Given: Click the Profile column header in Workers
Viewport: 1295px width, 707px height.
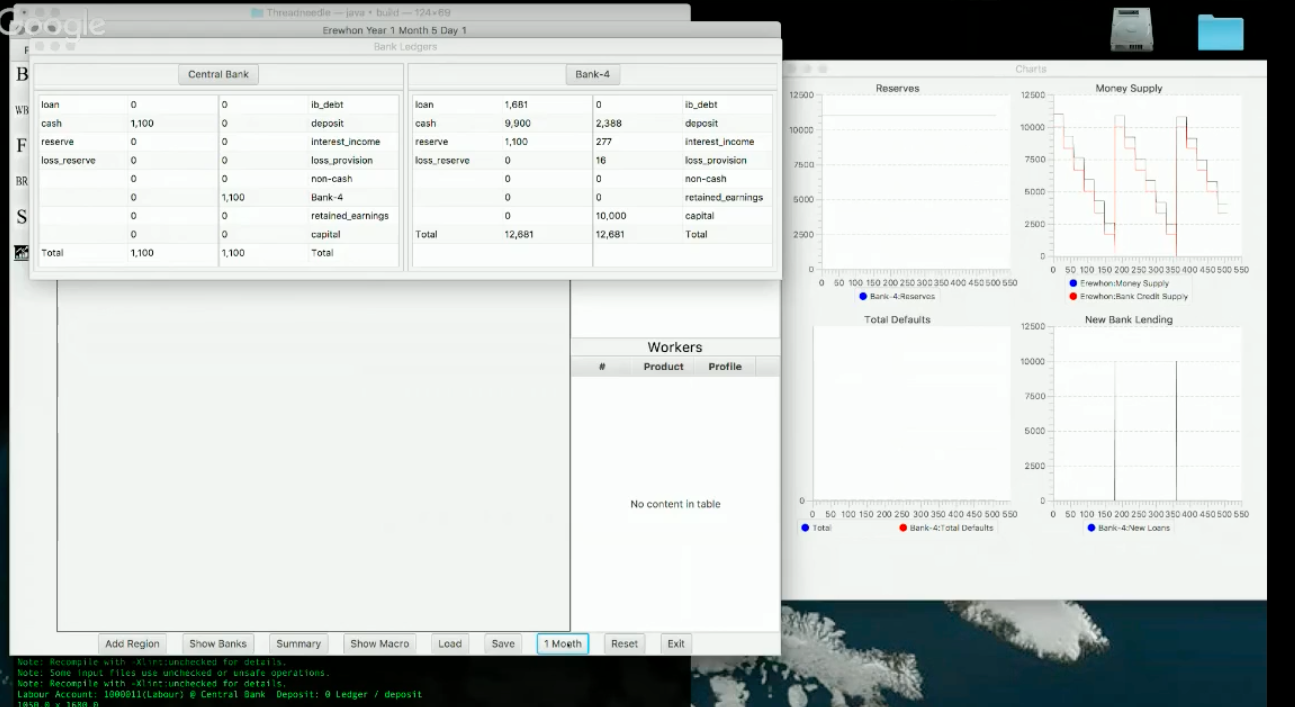Looking at the screenshot, I should pyautogui.click(x=725, y=367).
